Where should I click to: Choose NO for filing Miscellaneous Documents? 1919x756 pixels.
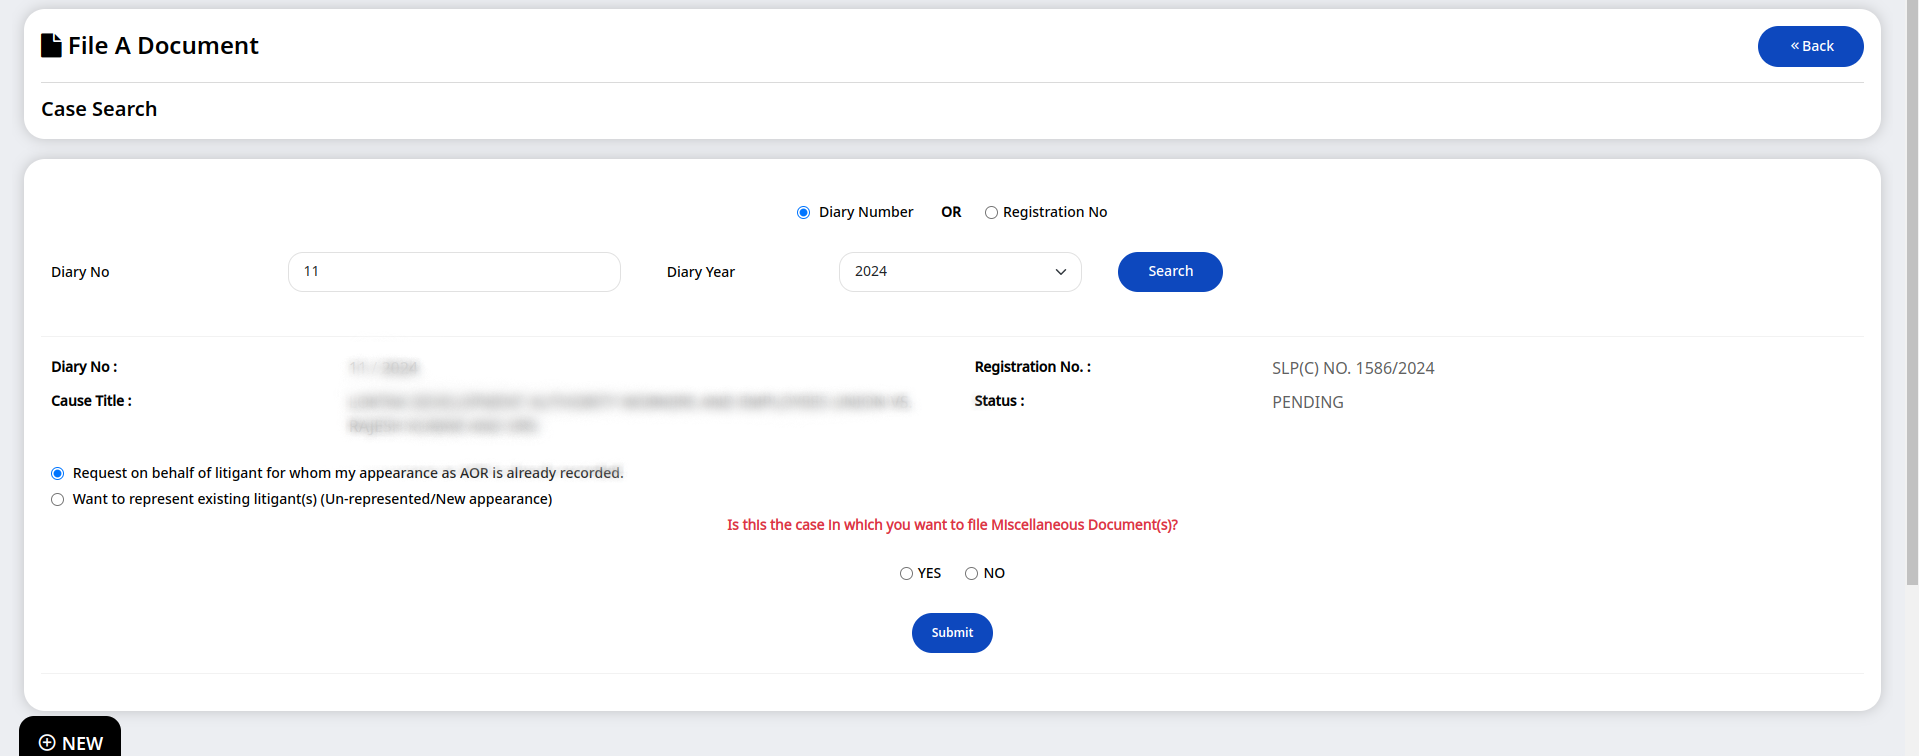click(971, 573)
